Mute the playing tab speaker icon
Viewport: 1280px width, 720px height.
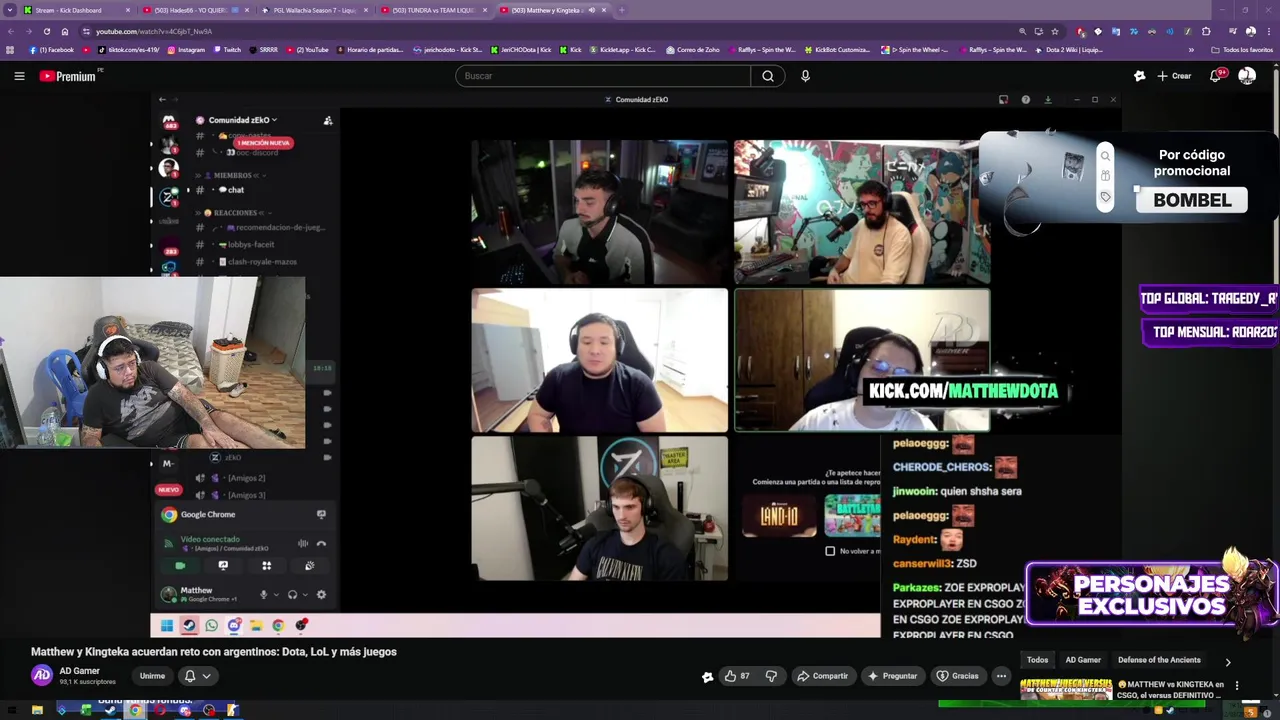pyautogui.click(x=592, y=10)
